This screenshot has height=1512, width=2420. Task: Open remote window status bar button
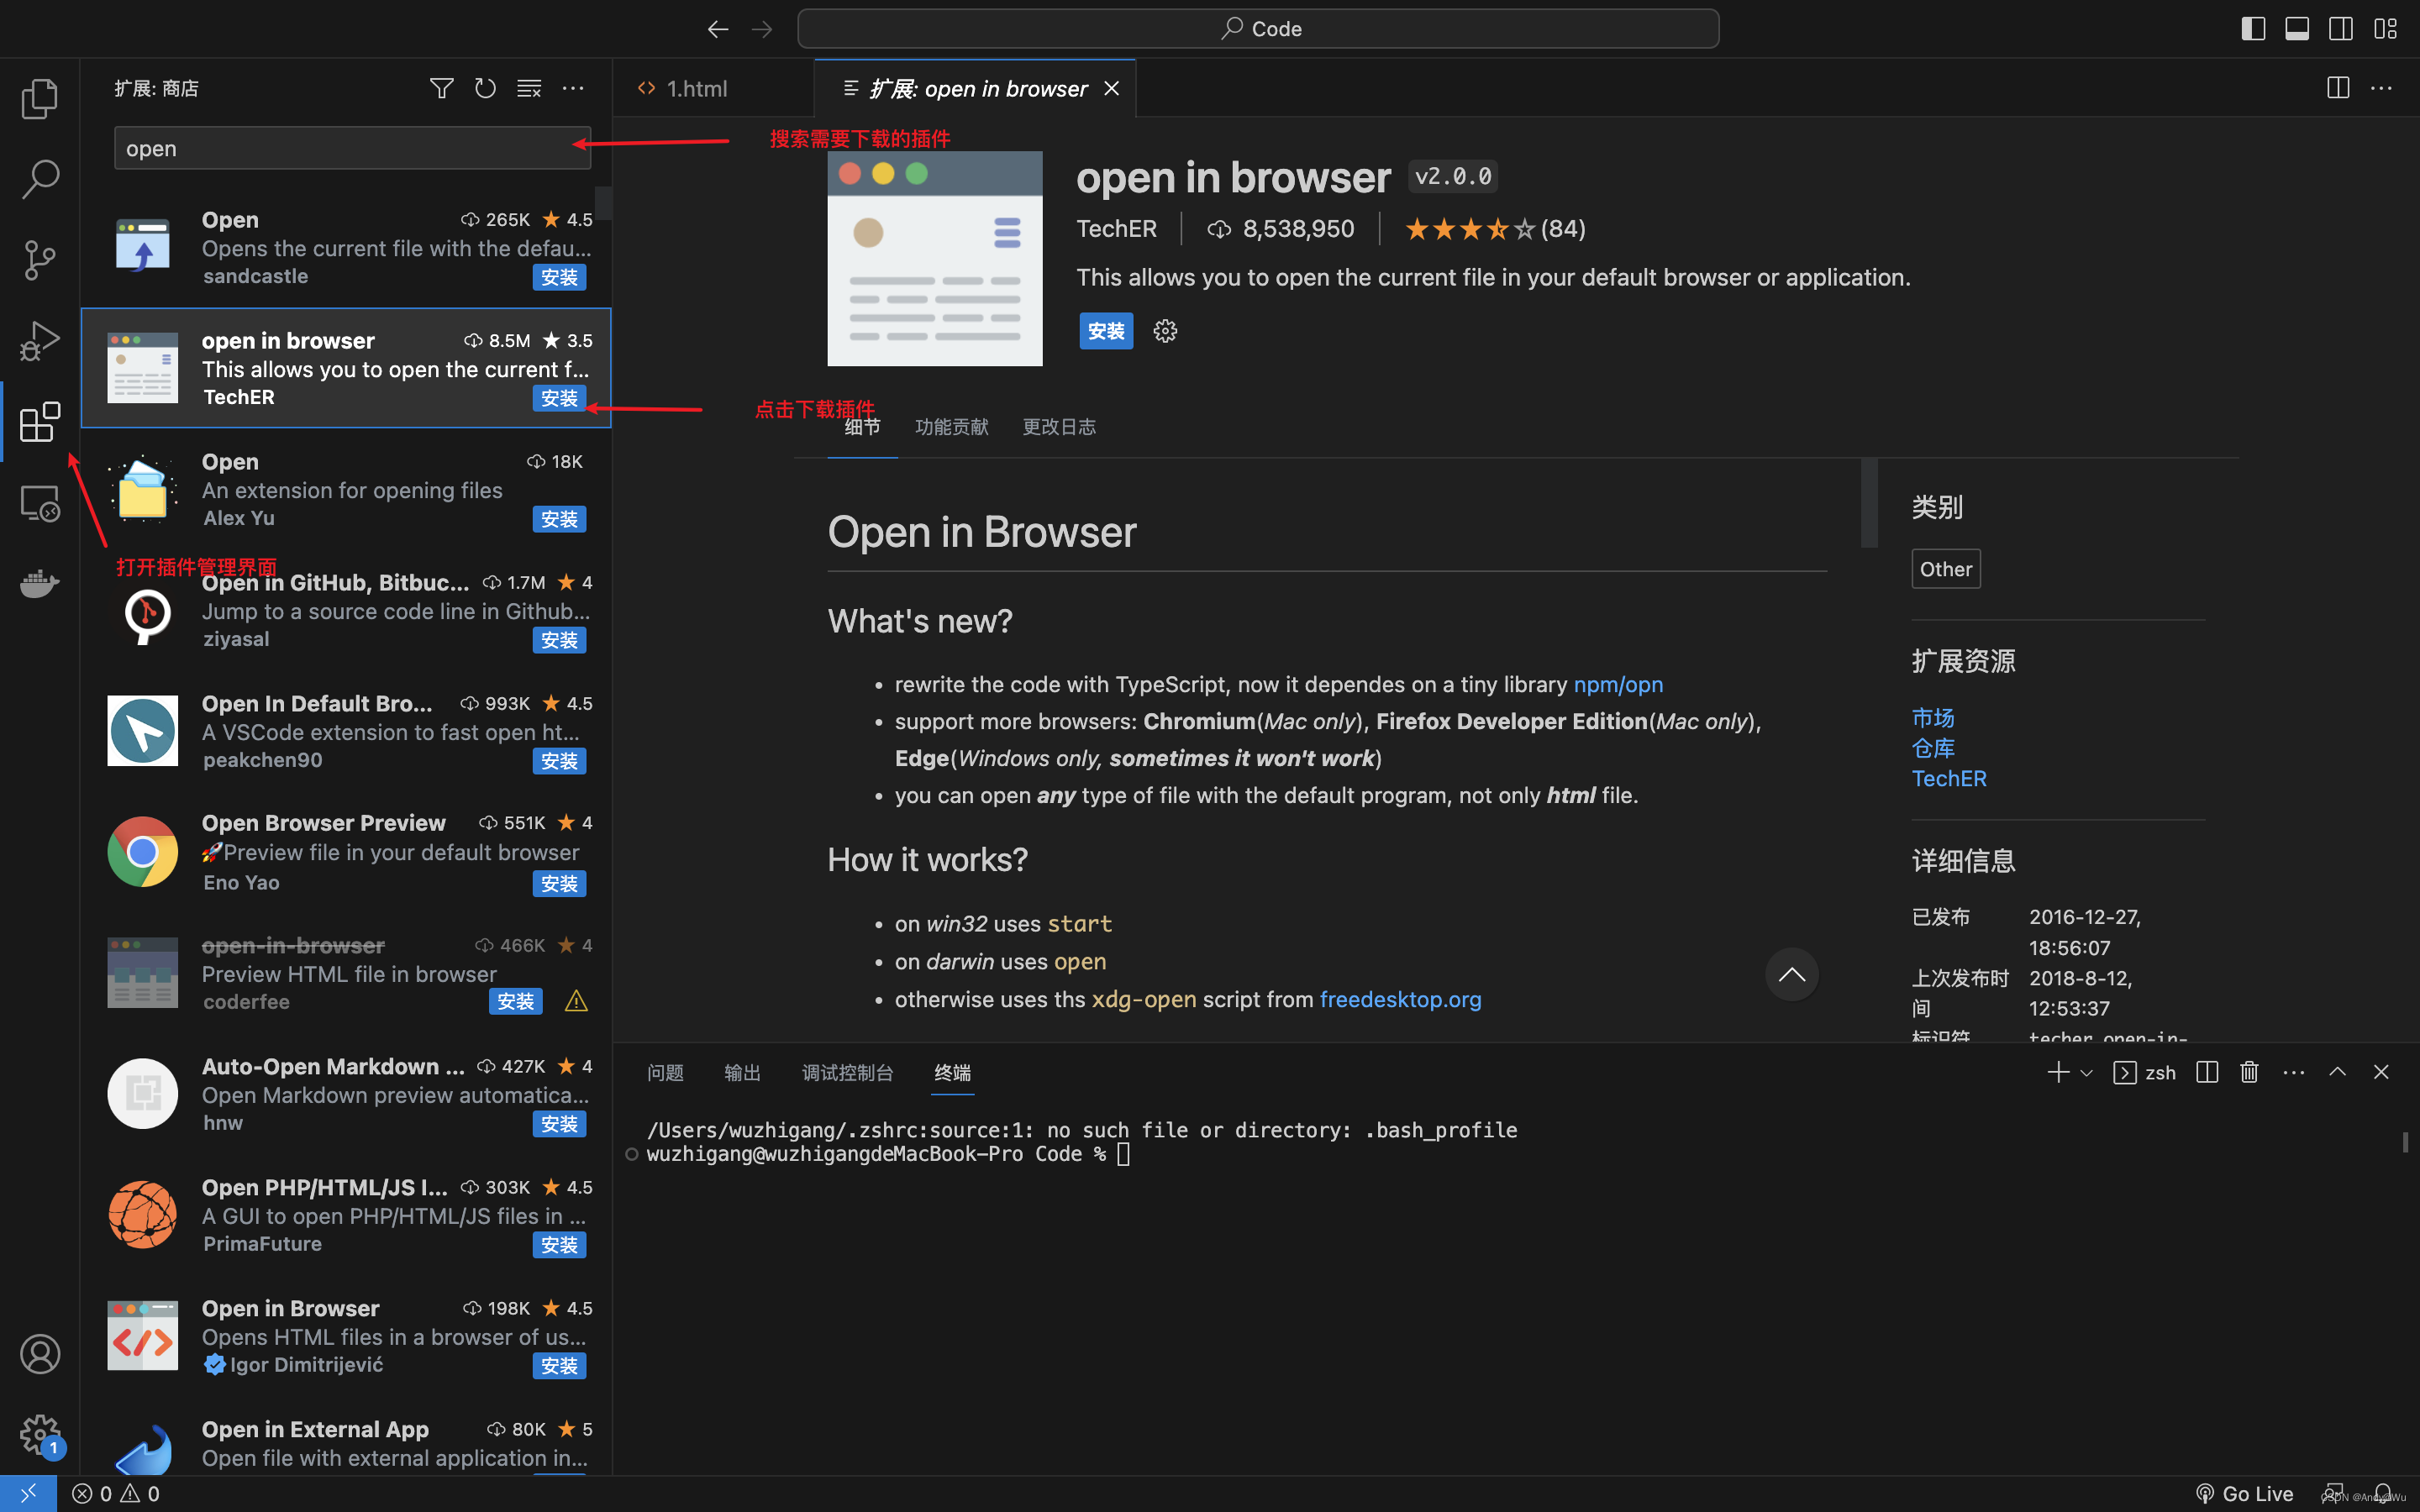28,1493
